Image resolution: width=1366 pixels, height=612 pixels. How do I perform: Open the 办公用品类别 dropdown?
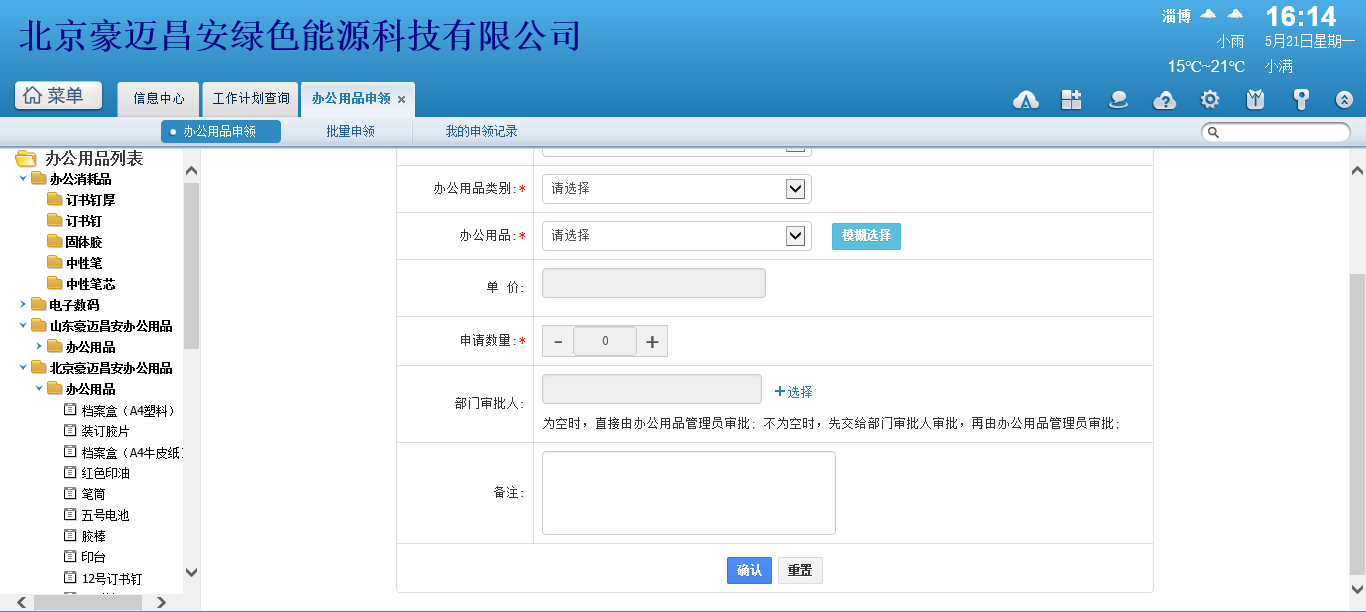[676, 189]
